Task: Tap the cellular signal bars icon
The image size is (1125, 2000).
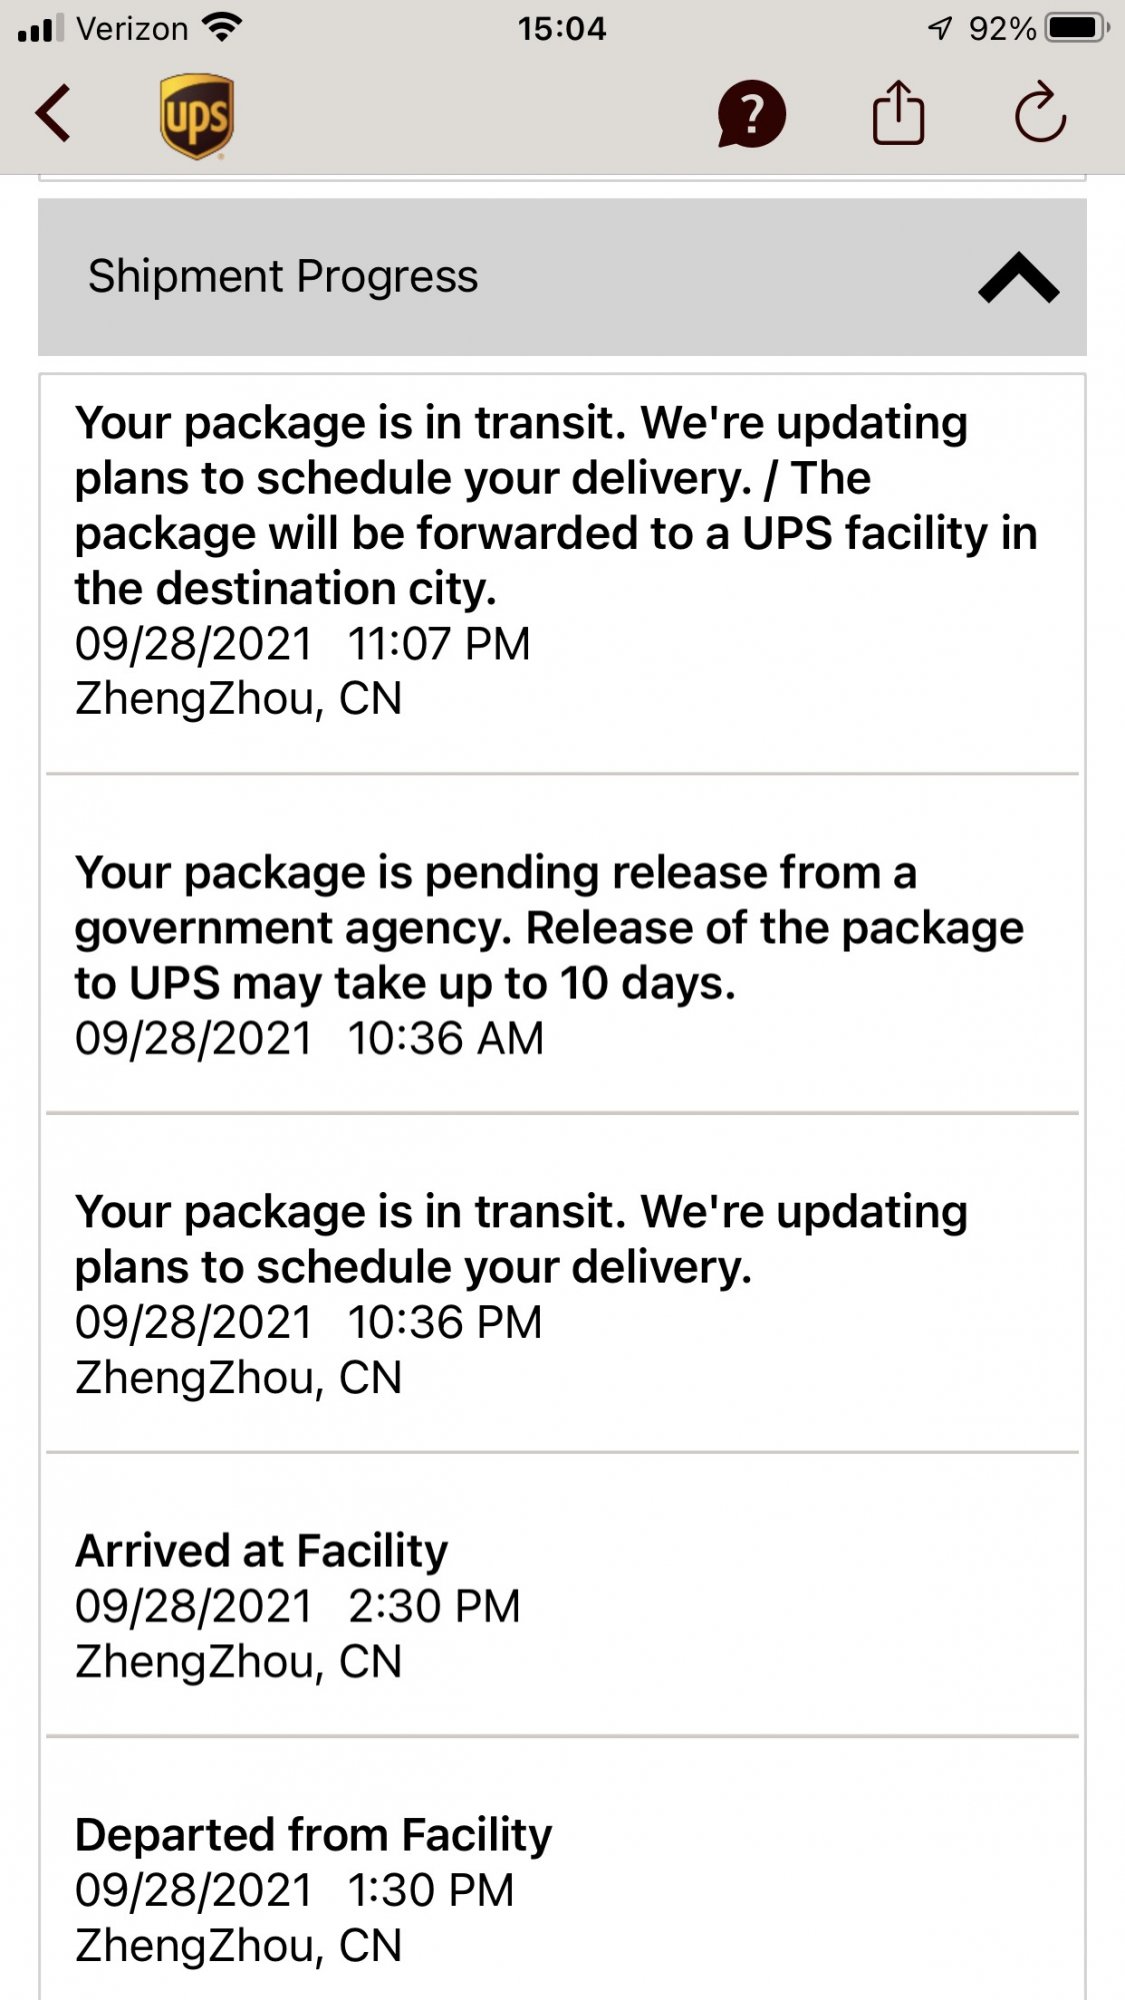Action: pyautogui.click(x=40, y=28)
